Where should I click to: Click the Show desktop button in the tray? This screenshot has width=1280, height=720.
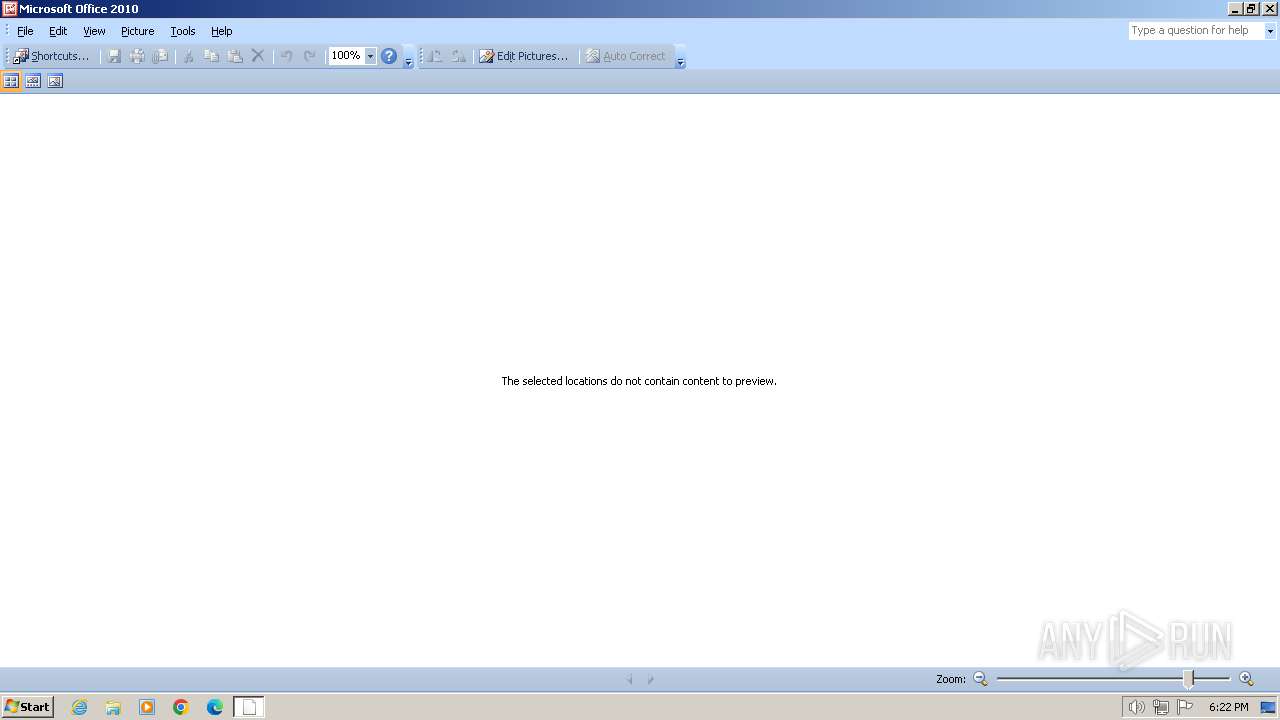pyautogui.click(x=1268, y=707)
